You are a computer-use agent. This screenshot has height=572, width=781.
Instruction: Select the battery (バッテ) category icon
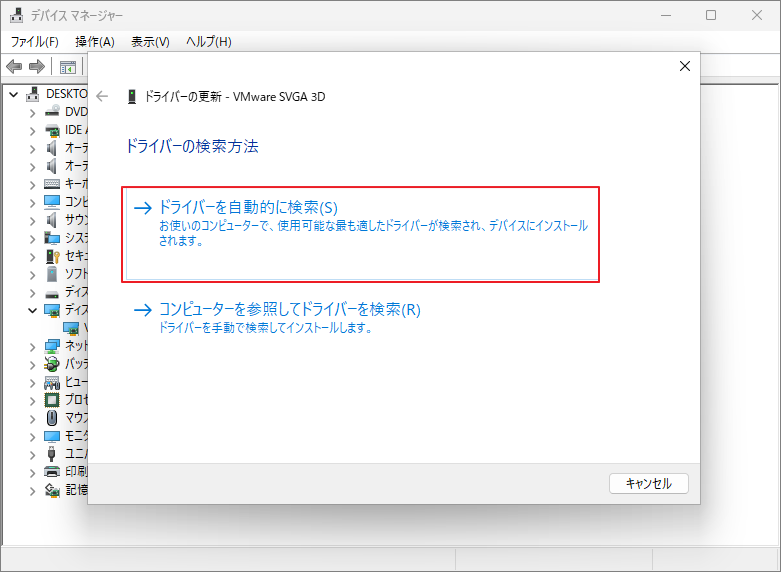click(52, 364)
